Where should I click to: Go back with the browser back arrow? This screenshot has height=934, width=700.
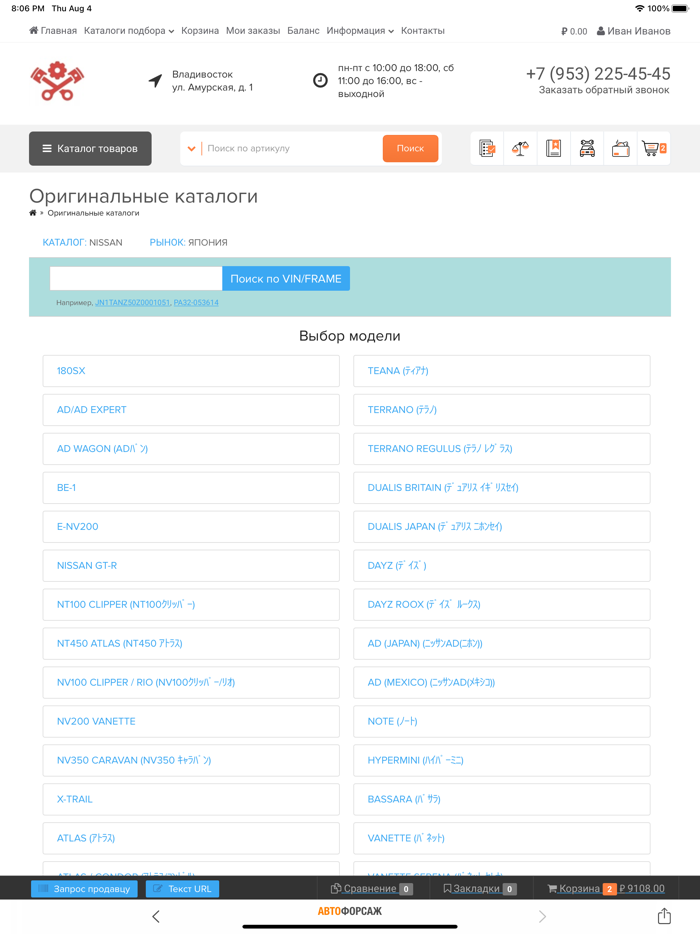tap(156, 916)
